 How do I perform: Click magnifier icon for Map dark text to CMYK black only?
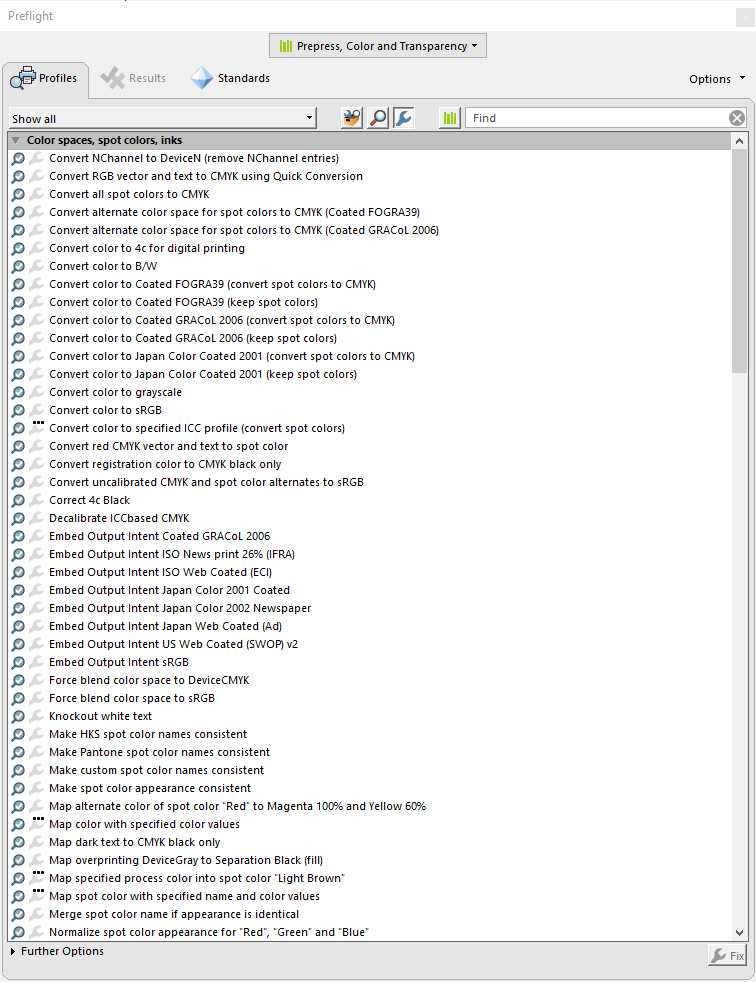18,842
